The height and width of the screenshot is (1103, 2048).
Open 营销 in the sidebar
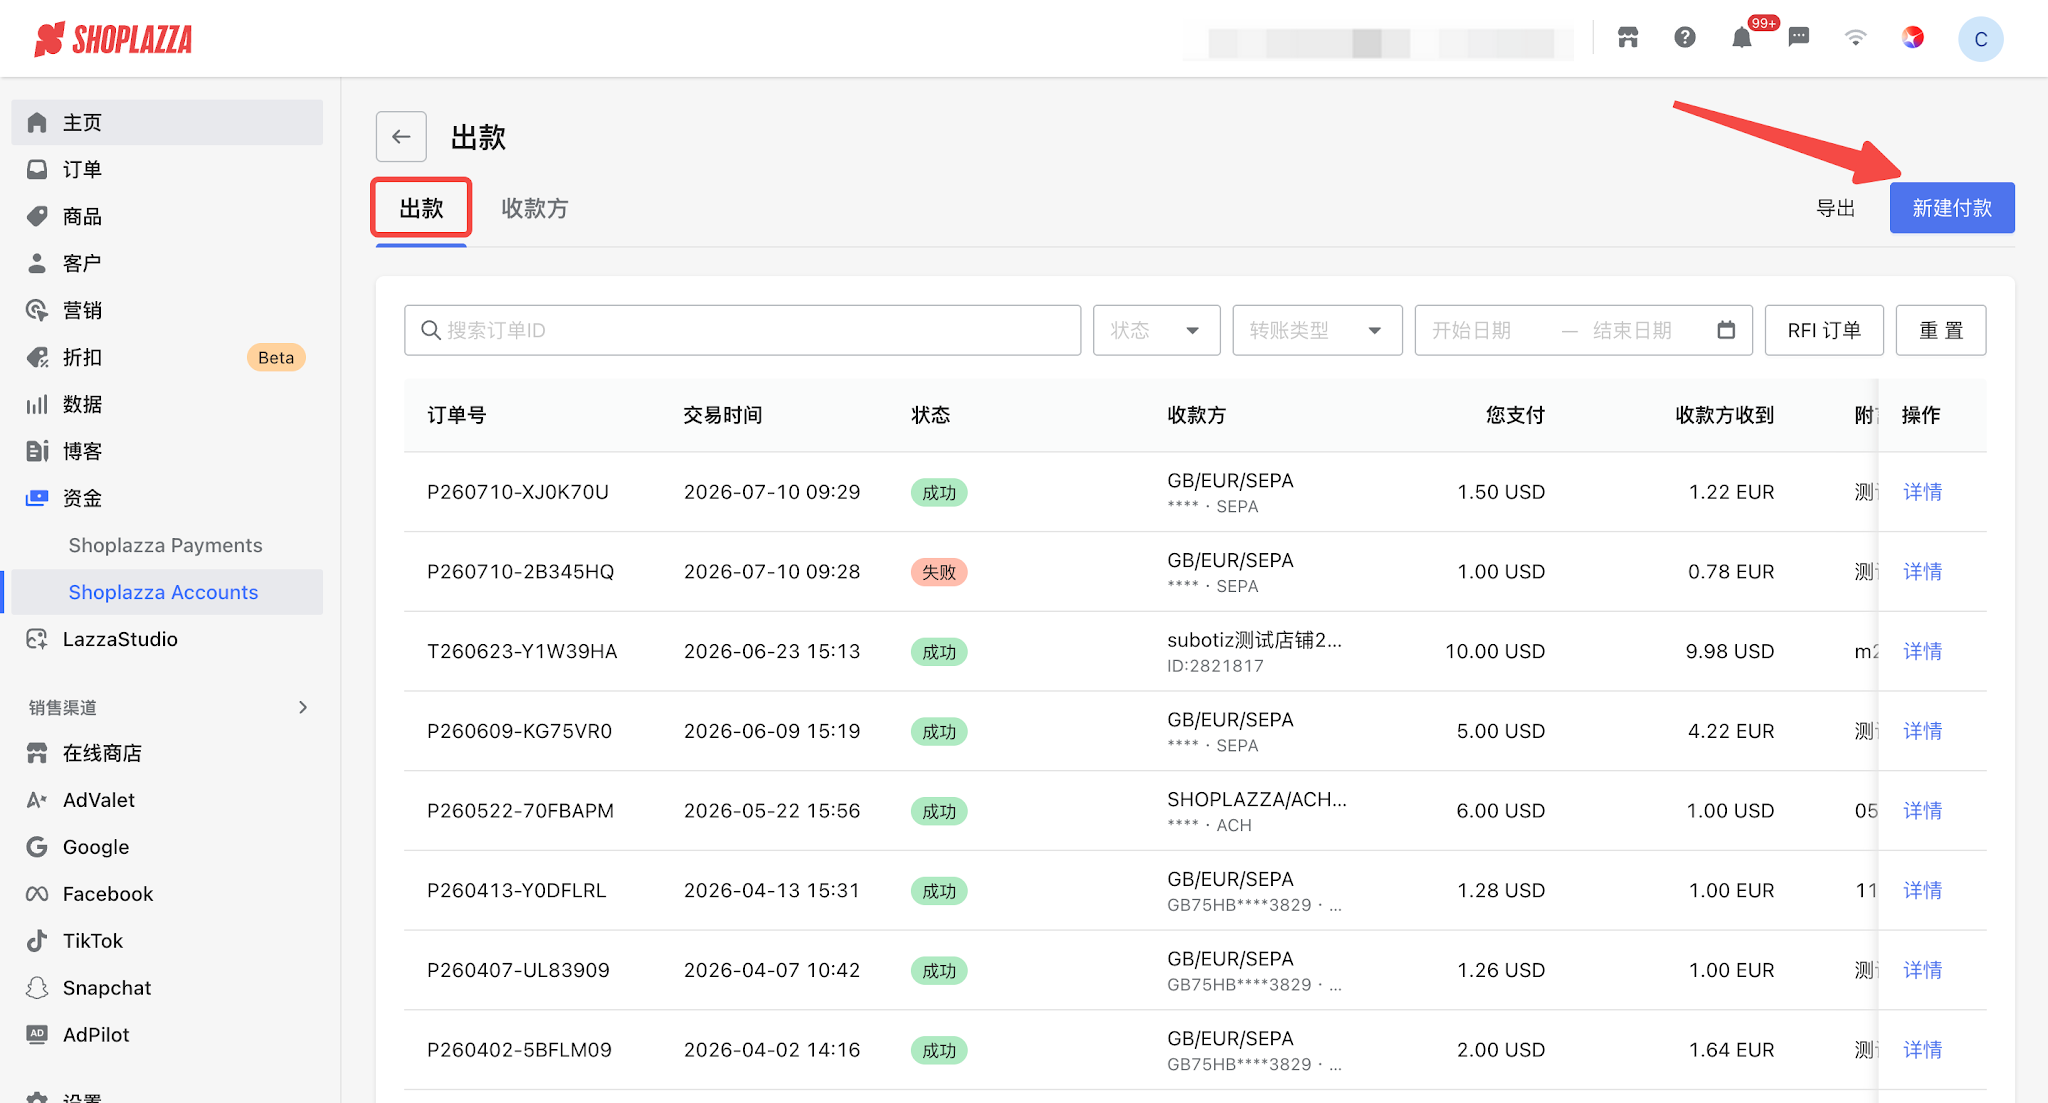(167, 310)
